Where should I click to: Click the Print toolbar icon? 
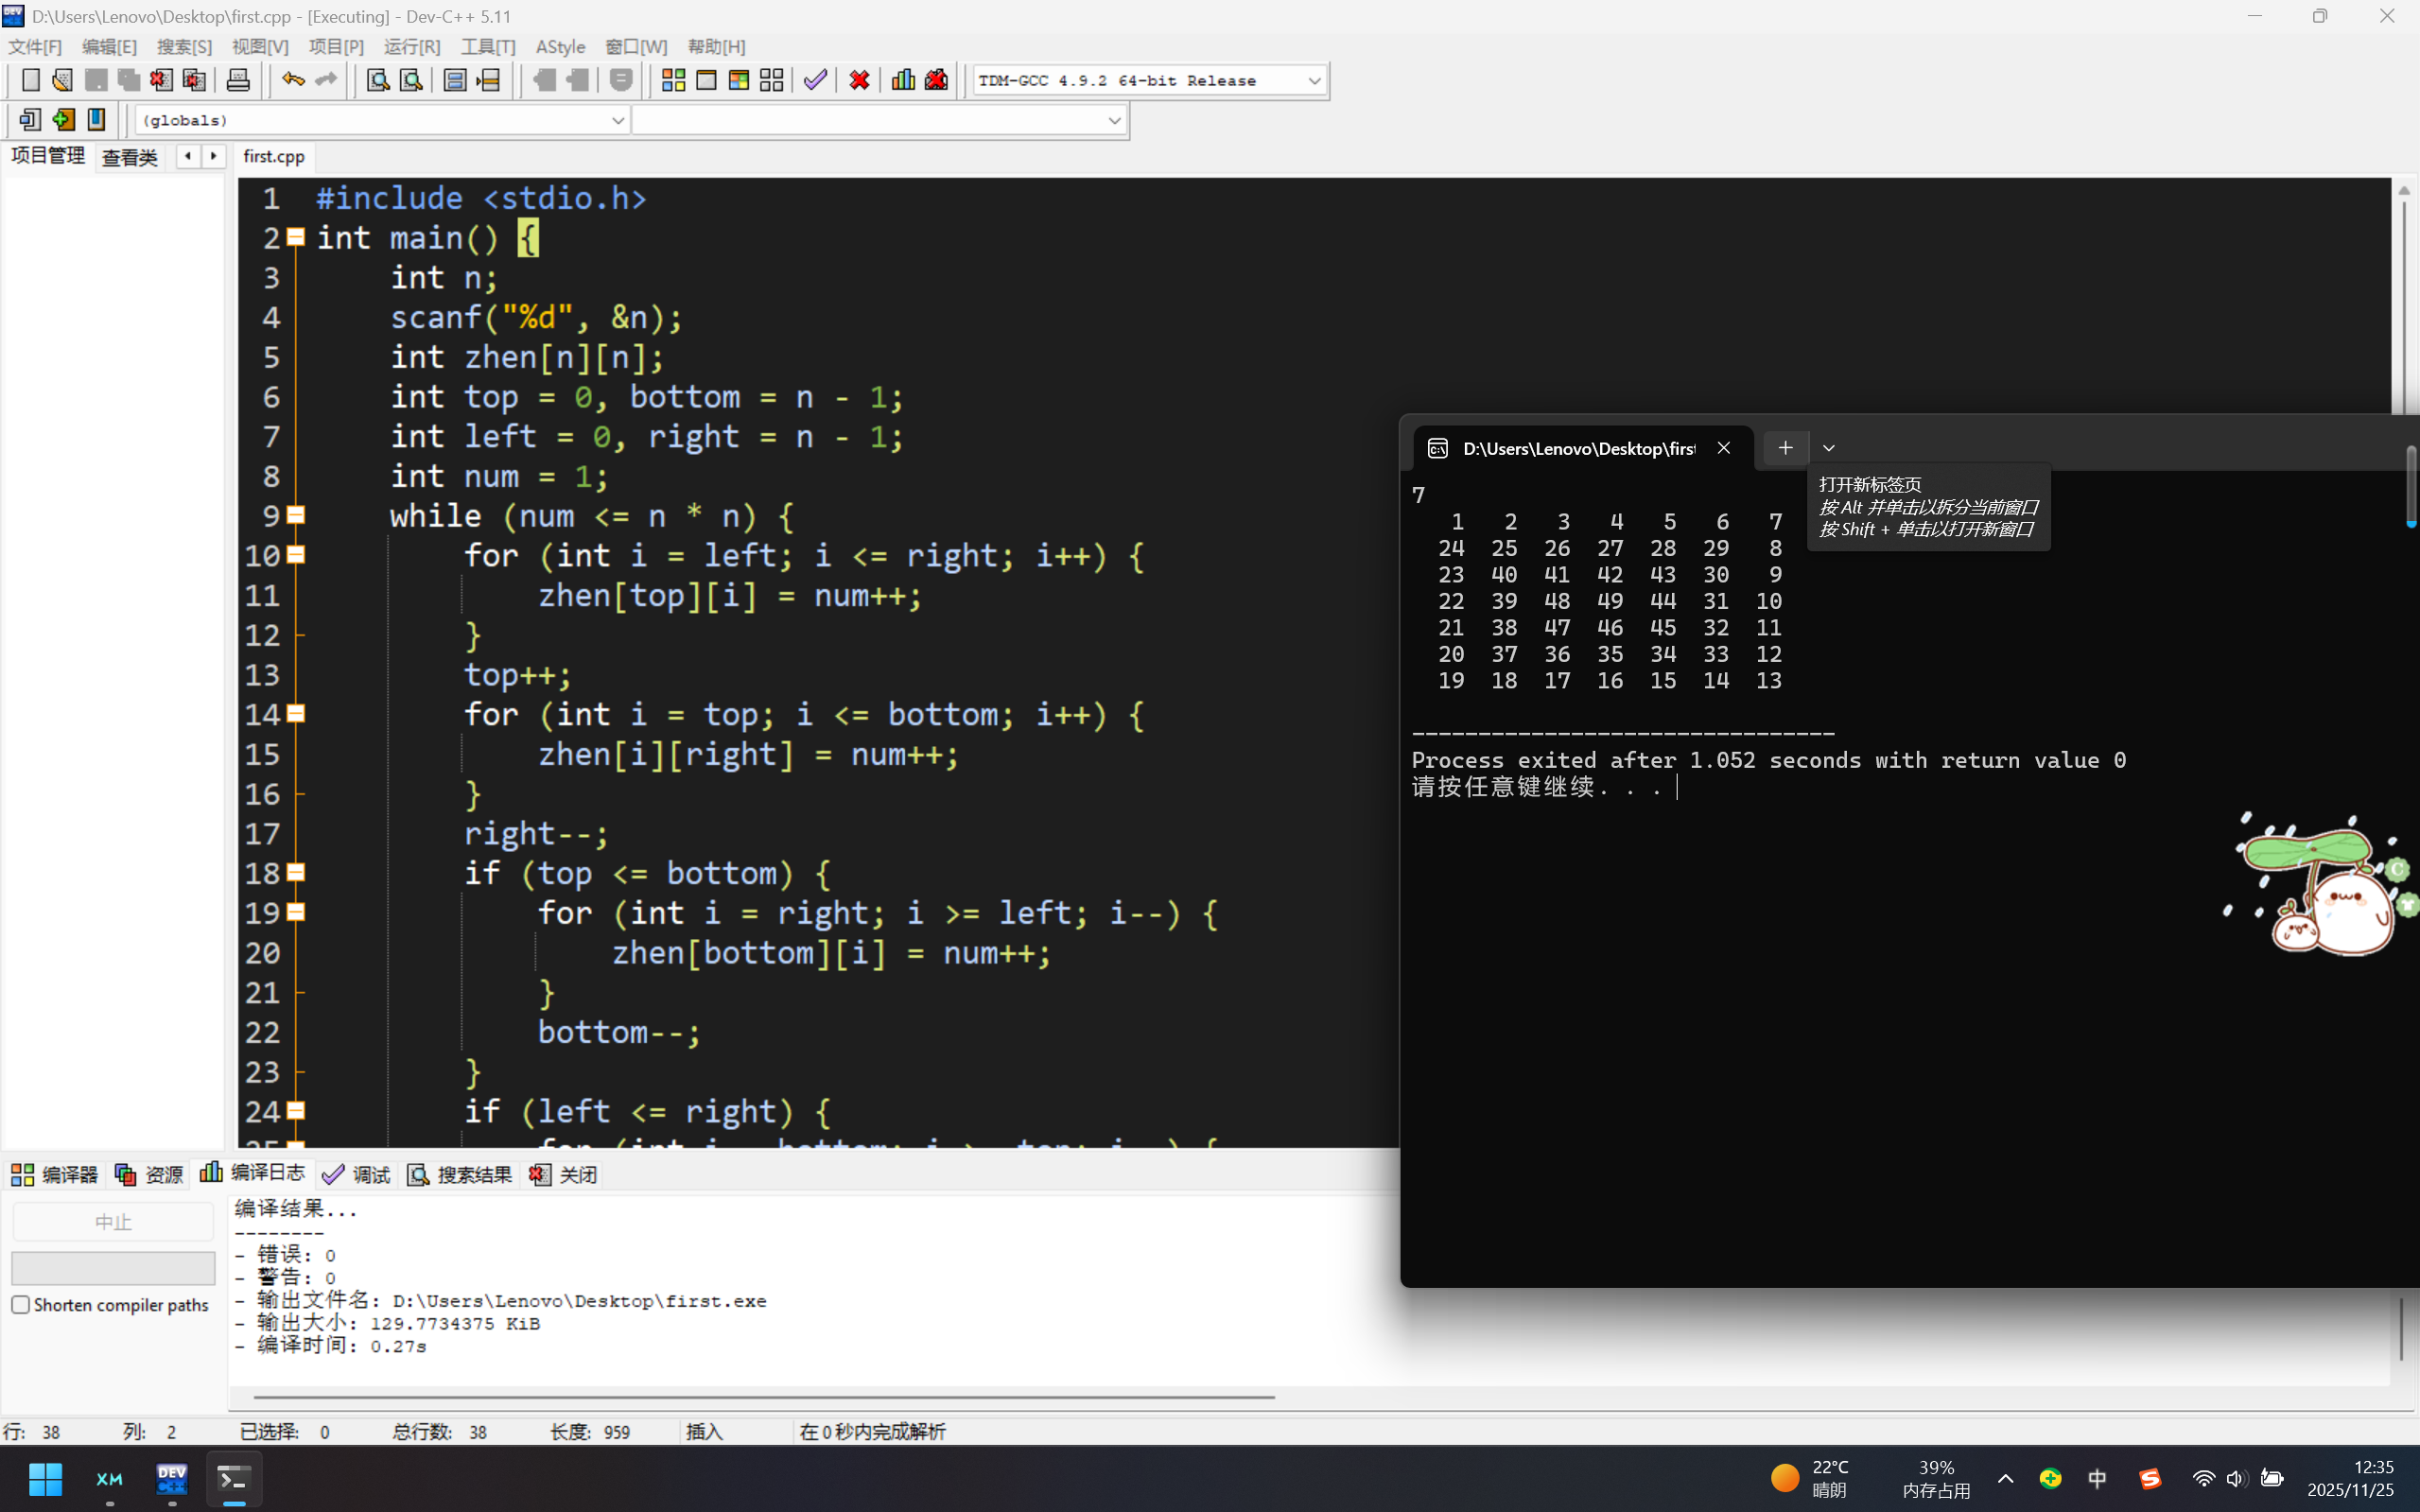tap(238, 80)
